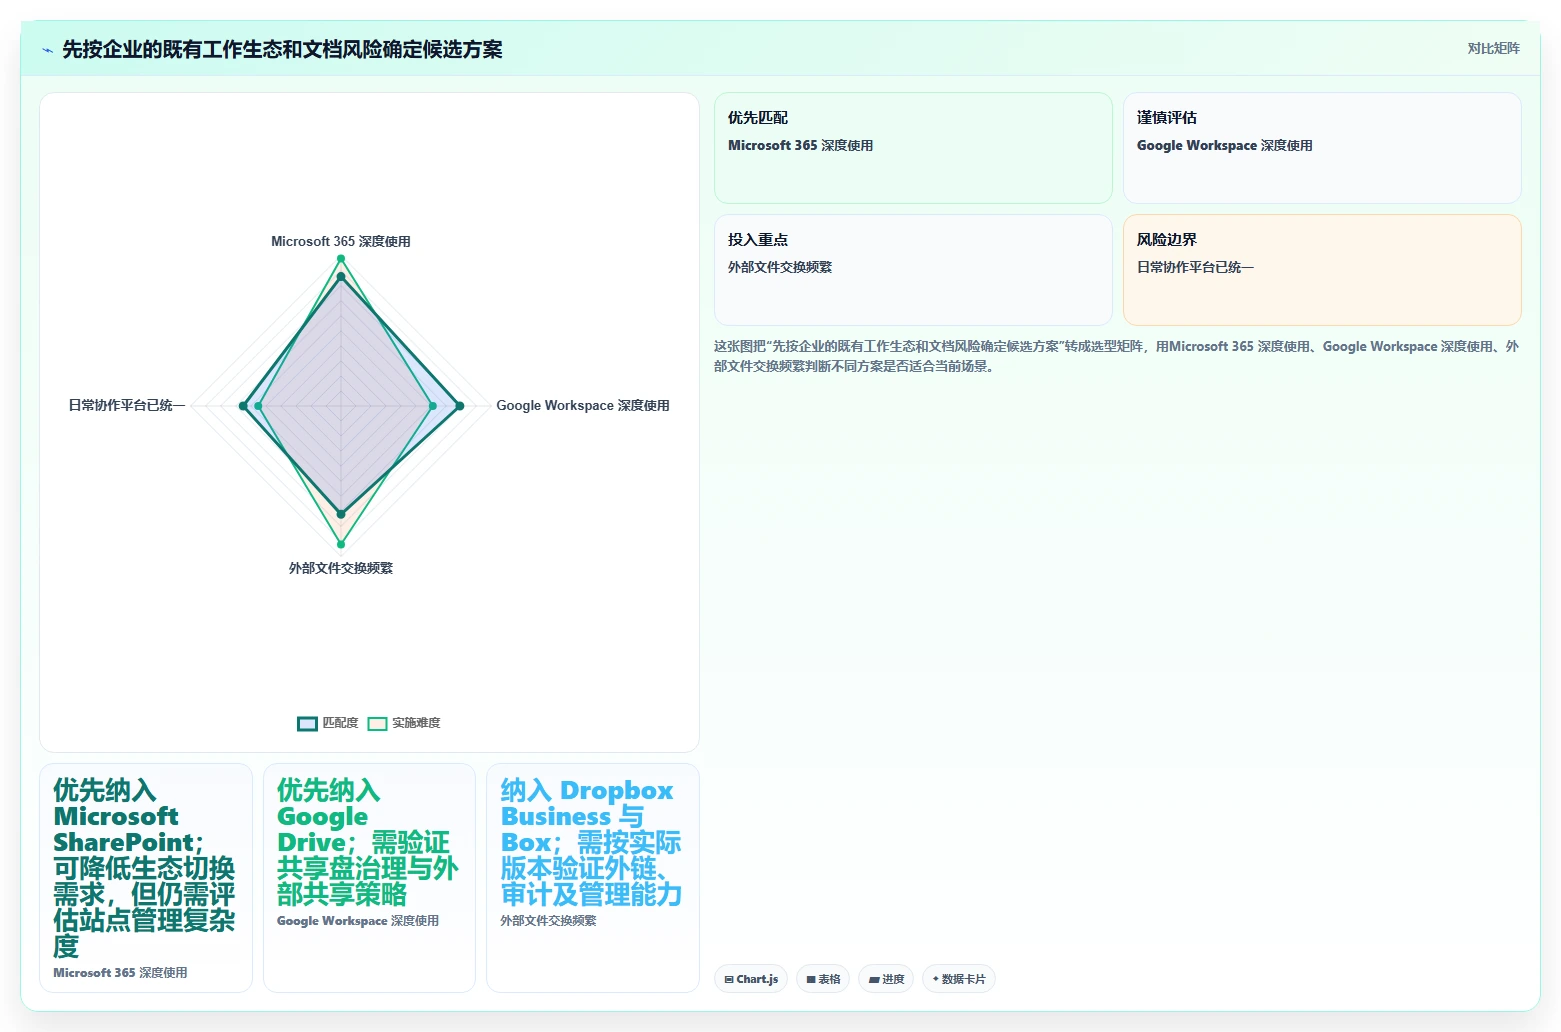Open the 纳入 Dropbox Business 与 Box card
The height and width of the screenshot is (1032, 1561).
593,878
